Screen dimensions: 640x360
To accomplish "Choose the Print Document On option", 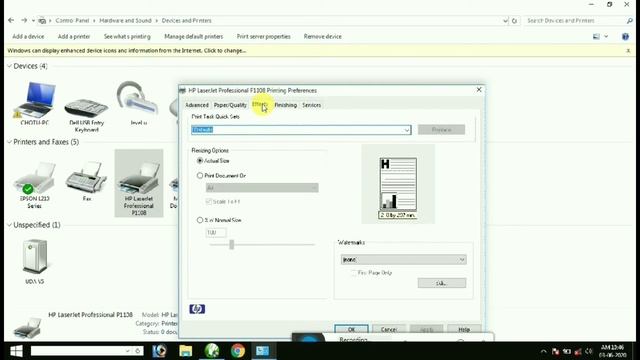I will click(x=200, y=176).
